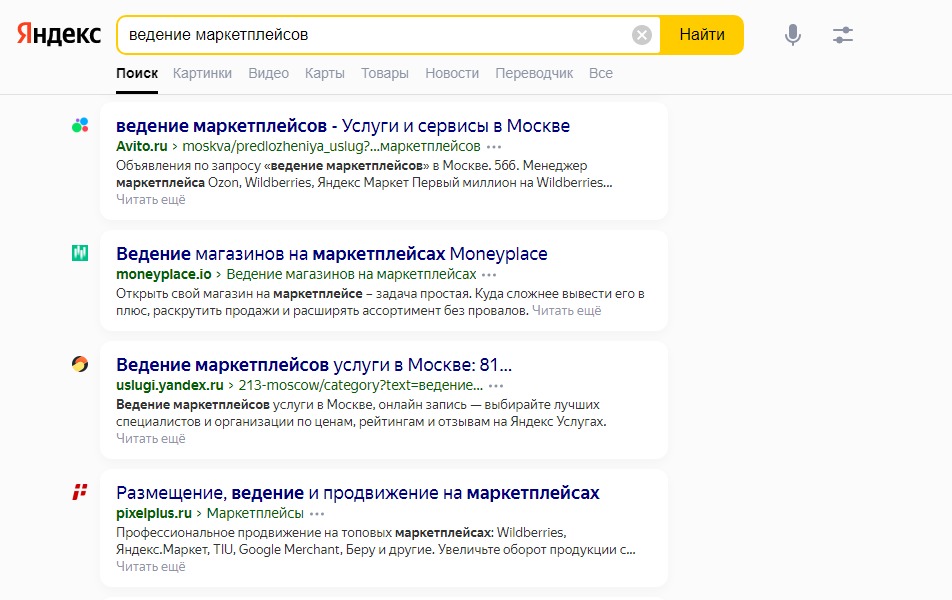Open the three-dot menu for pixelplus.ru result

click(x=317, y=514)
